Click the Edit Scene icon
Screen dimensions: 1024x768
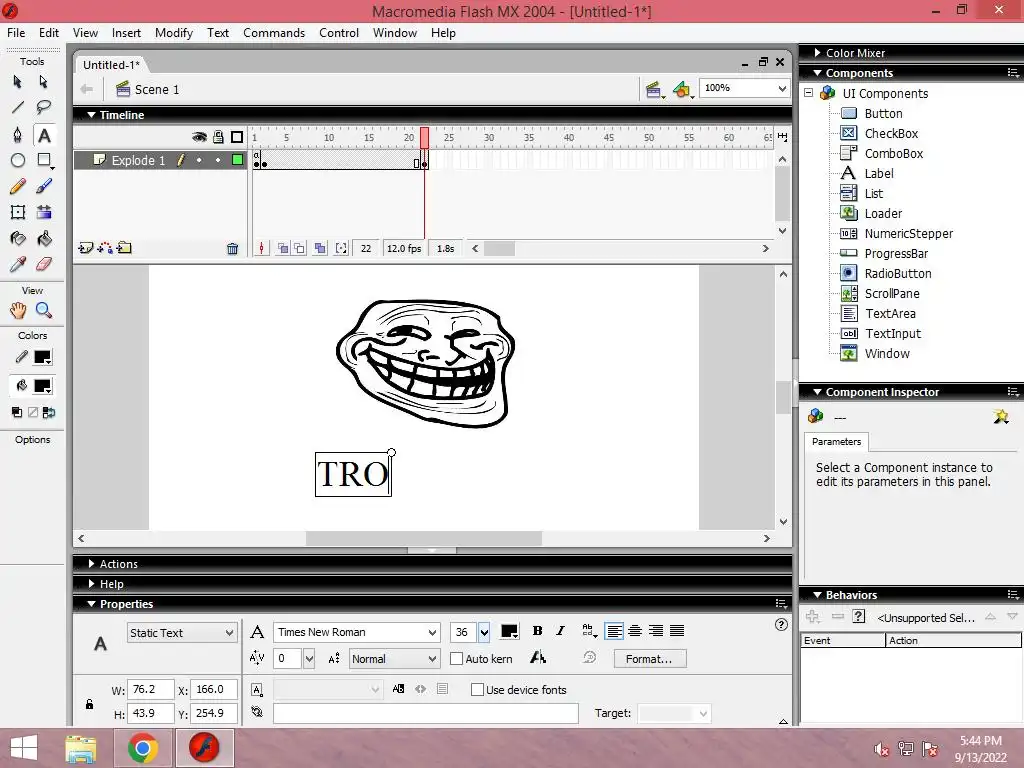coord(654,89)
